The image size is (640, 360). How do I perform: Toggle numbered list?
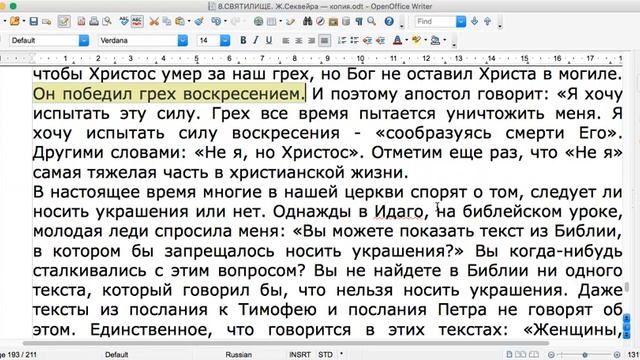pos(342,40)
